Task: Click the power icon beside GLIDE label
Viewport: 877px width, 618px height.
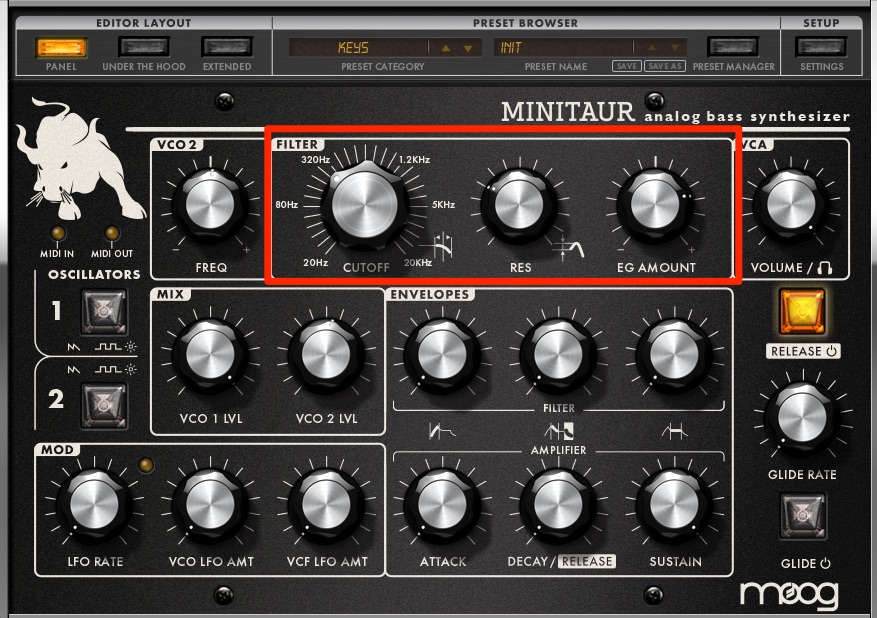Action: pos(825,564)
